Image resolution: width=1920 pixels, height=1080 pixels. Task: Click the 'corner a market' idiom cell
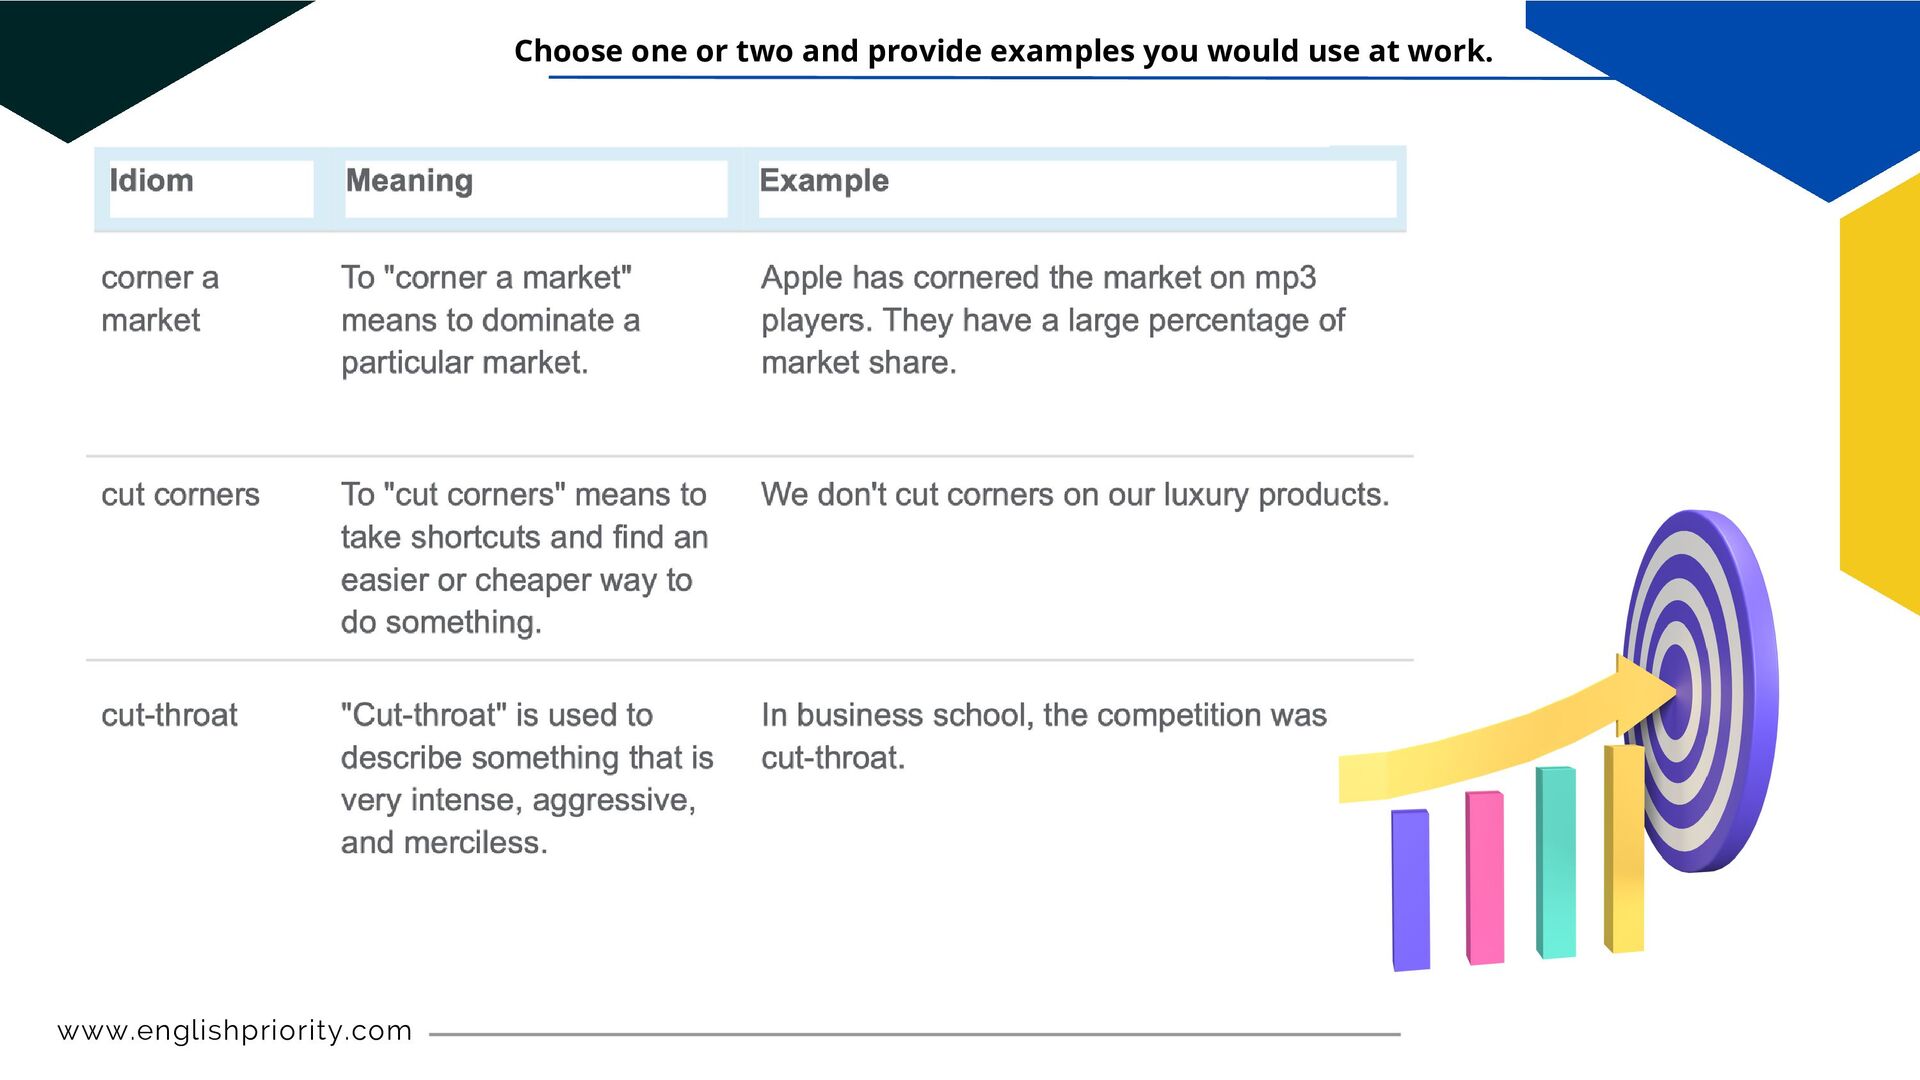click(160, 299)
